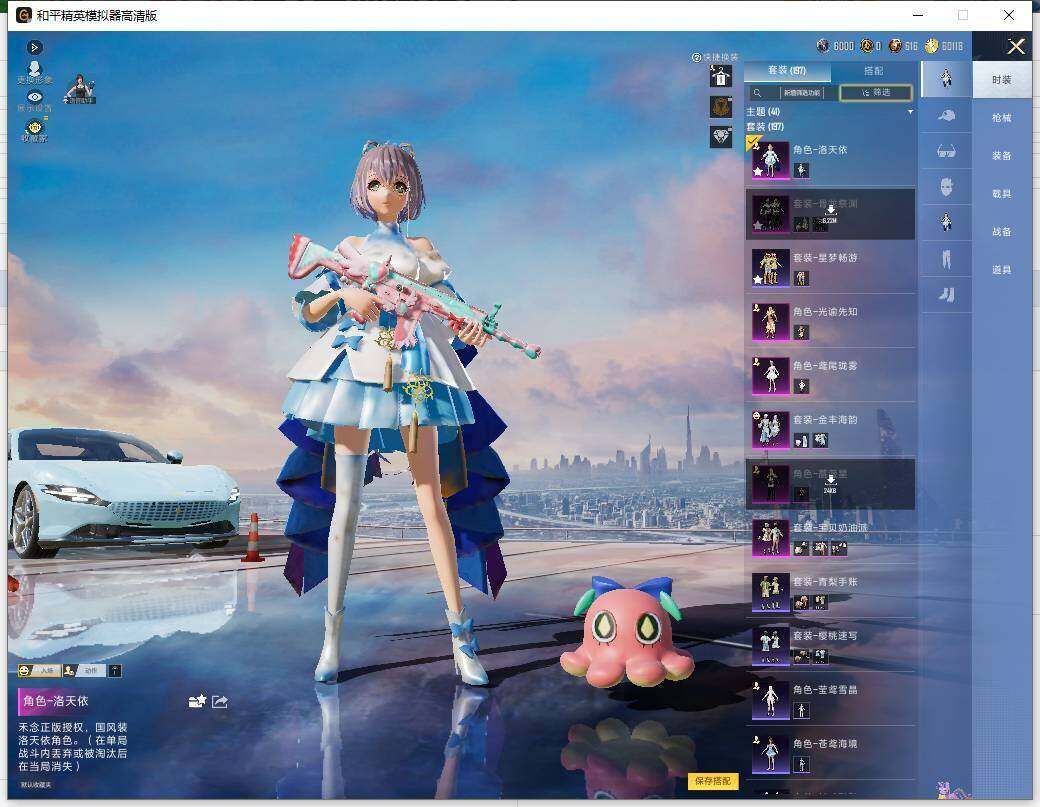This screenshot has width=1040, height=807.
Task: Click the small item icon under 套装-星梦畅游
Action: point(801,279)
